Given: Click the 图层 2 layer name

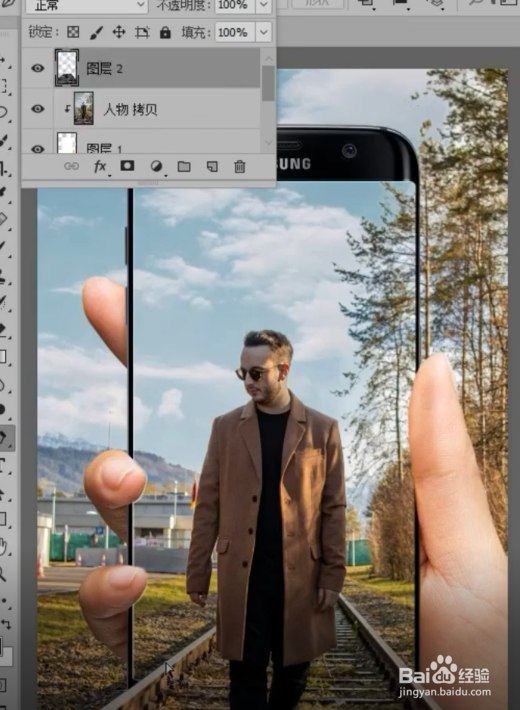Looking at the screenshot, I should tap(105, 69).
